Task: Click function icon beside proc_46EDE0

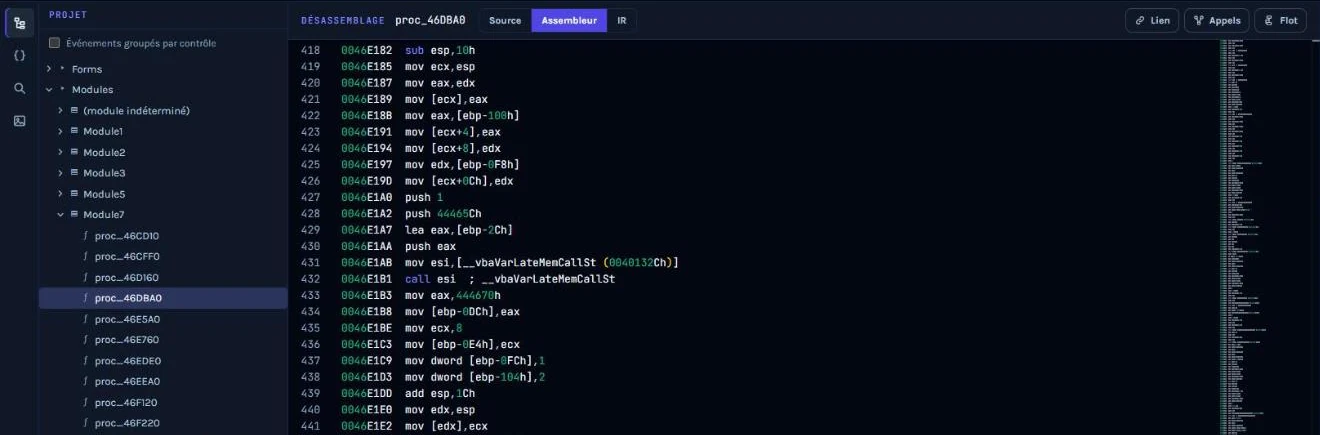Action: [x=86, y=361]
